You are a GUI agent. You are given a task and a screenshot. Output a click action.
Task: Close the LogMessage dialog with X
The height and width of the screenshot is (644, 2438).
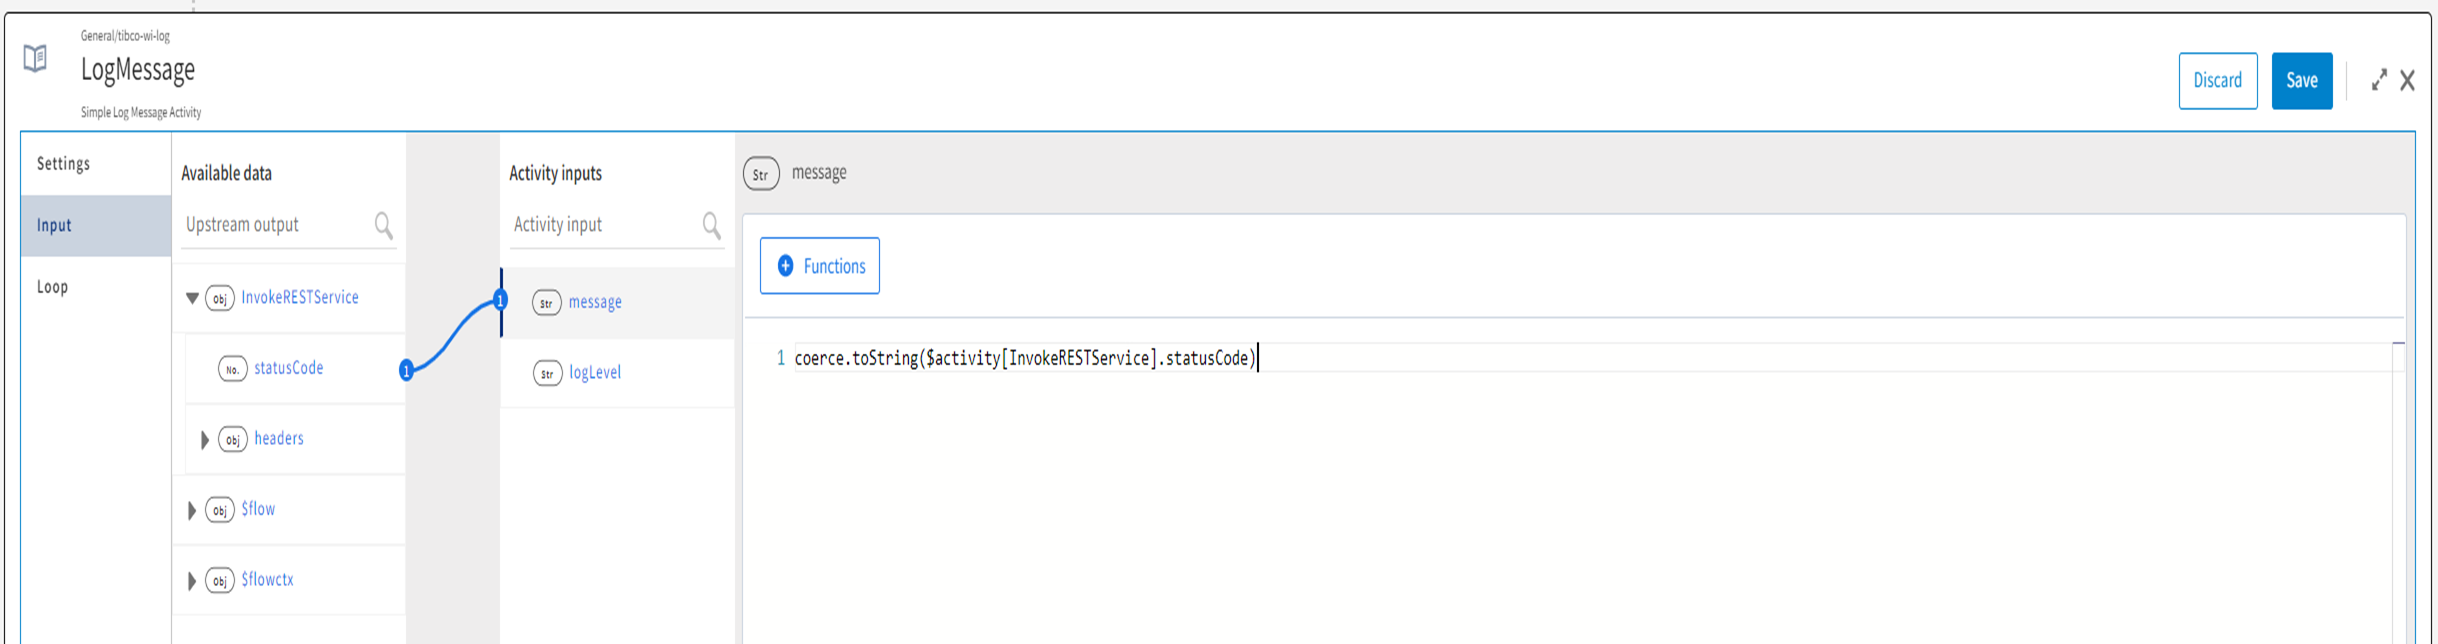click(x=2408, y=80)
